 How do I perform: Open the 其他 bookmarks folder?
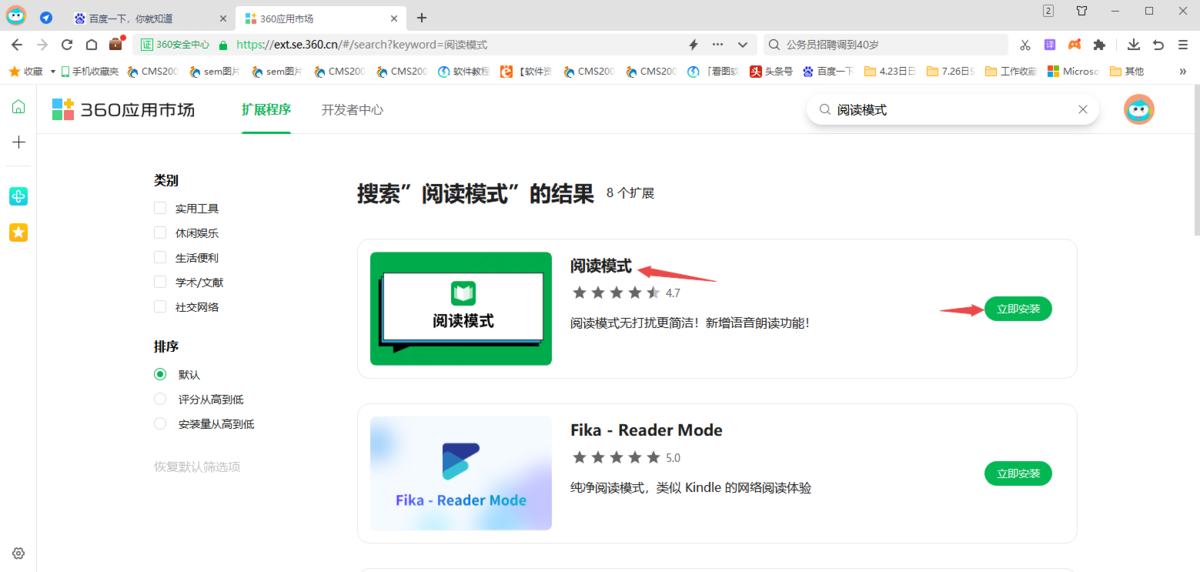[x=1126, y=71]
